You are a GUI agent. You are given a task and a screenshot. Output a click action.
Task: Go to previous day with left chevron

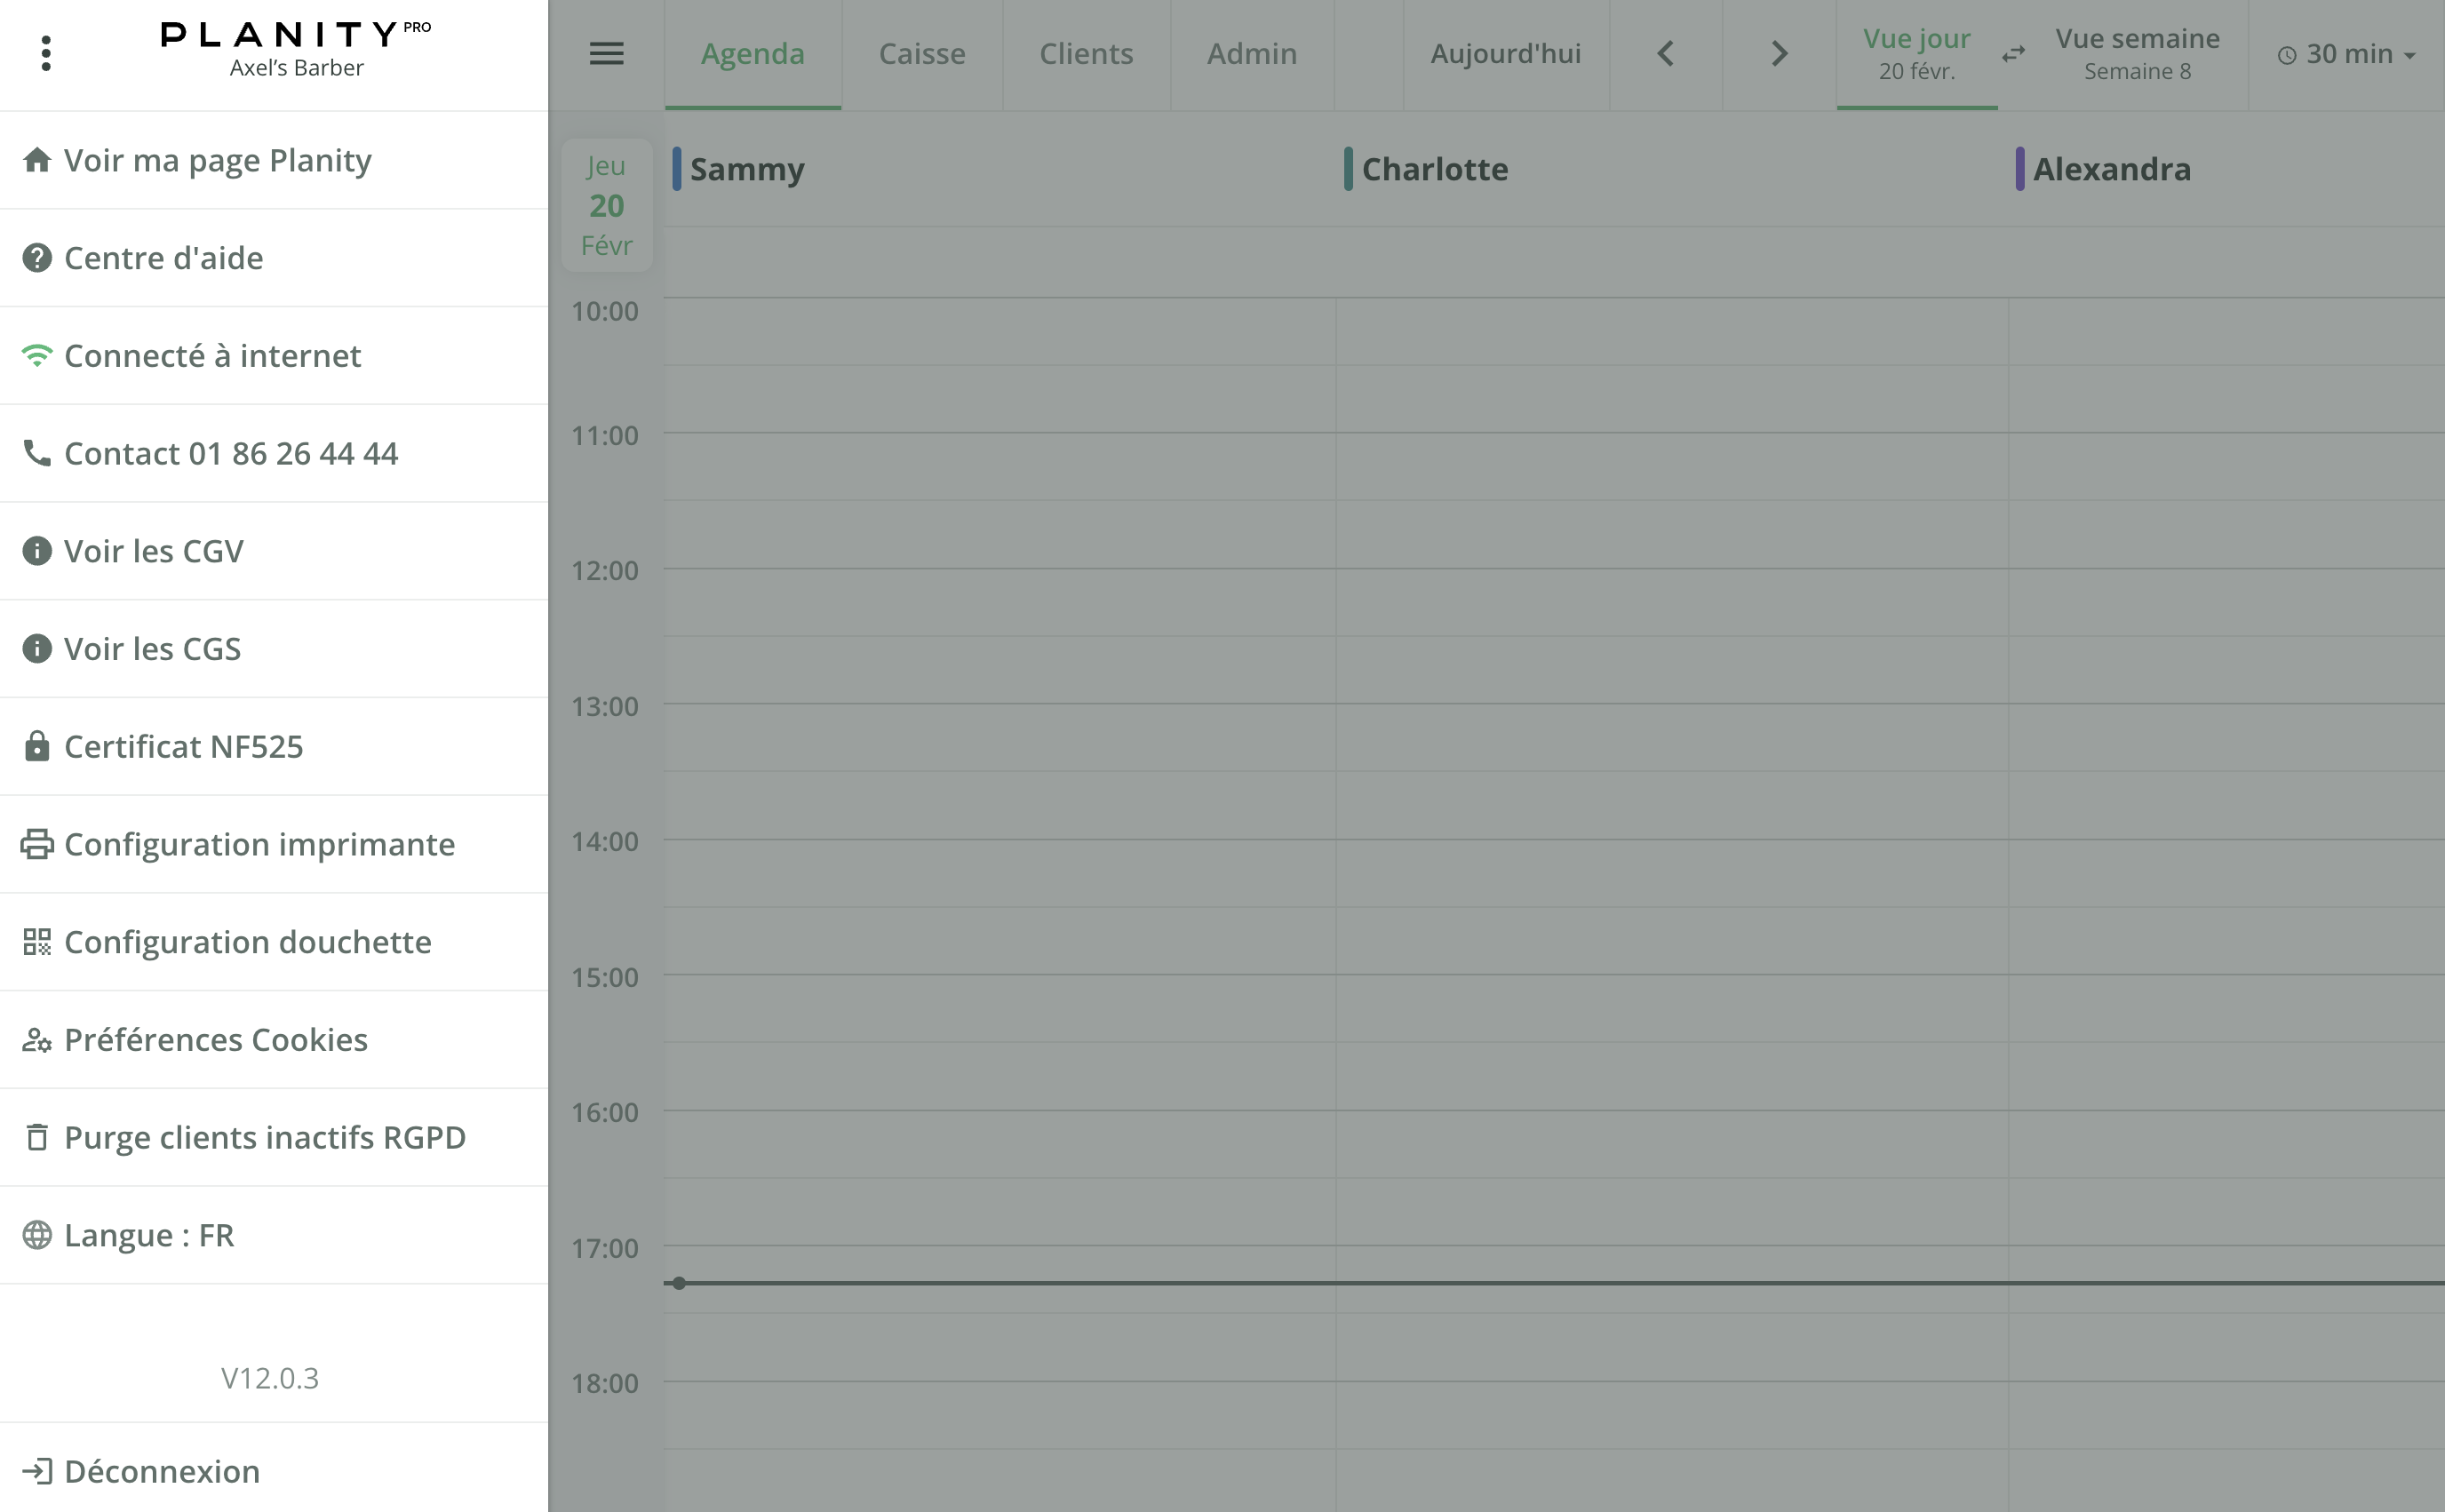[x=1665, y=54]
